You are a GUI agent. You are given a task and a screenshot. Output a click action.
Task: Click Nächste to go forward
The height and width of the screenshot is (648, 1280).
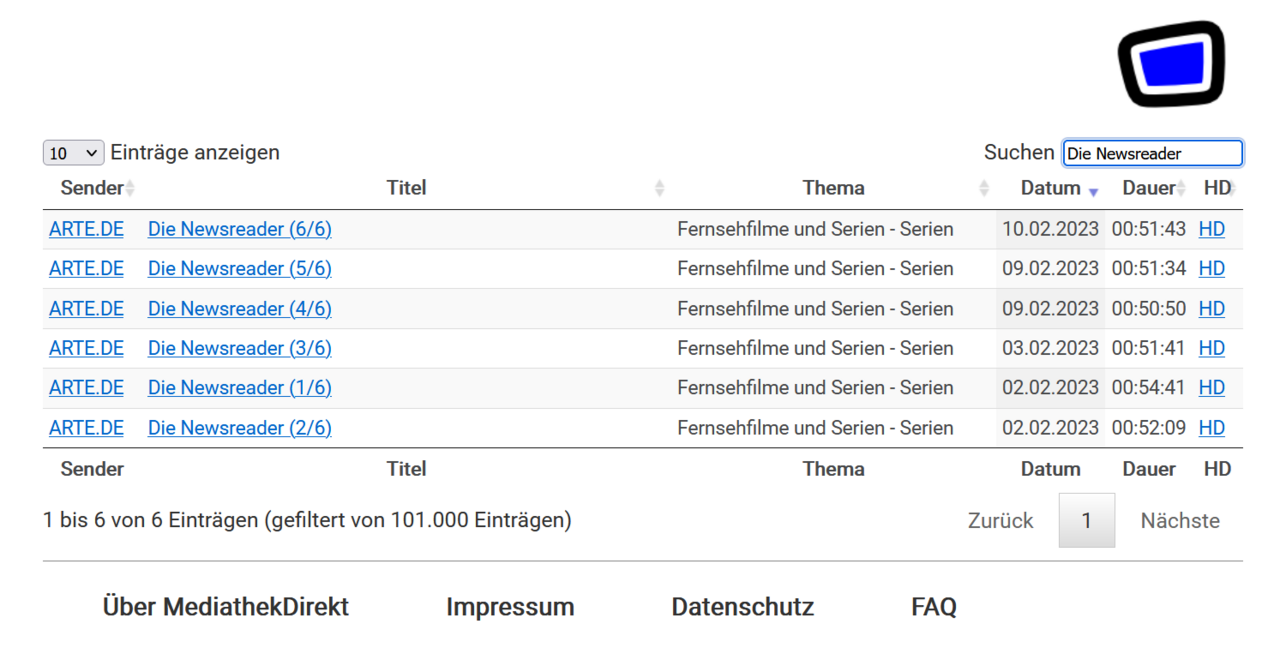tap(1179, 520)
